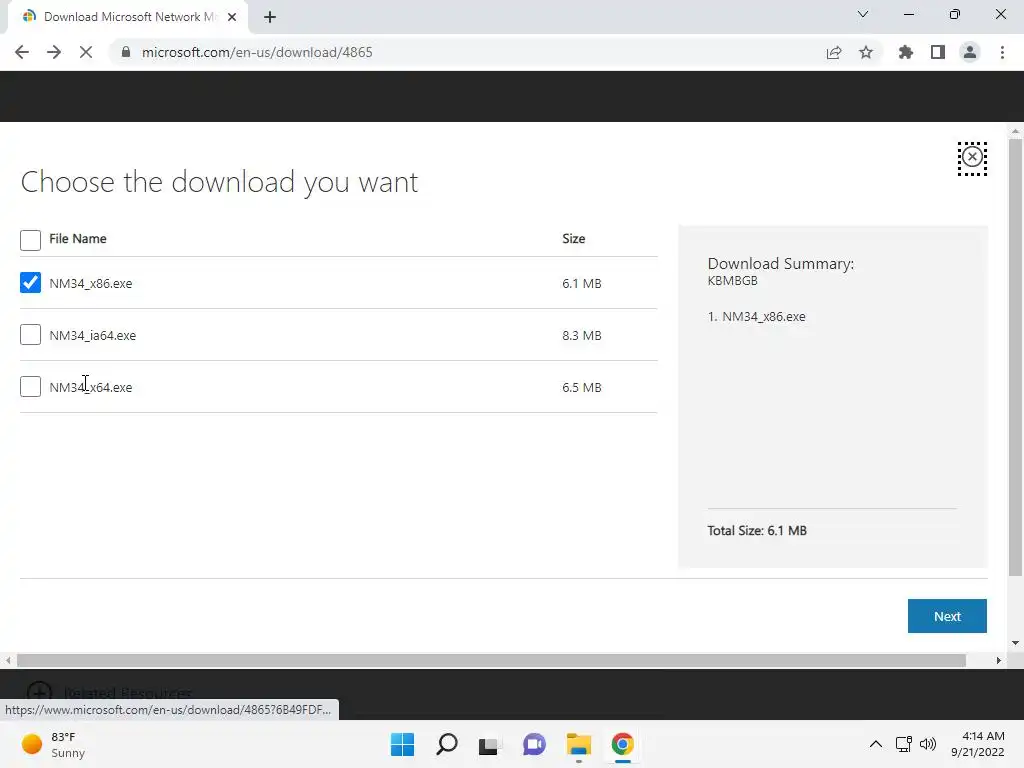This screenshot has height=768, width=1024.
Task: Click the Size column header
Action: point(573,238)
